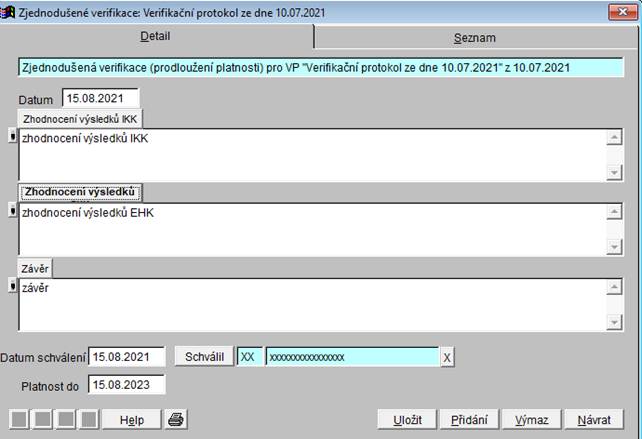Viewport: 642px width, 439px height.
Task: Click the Platnost do date field
Action: [126, 384]
